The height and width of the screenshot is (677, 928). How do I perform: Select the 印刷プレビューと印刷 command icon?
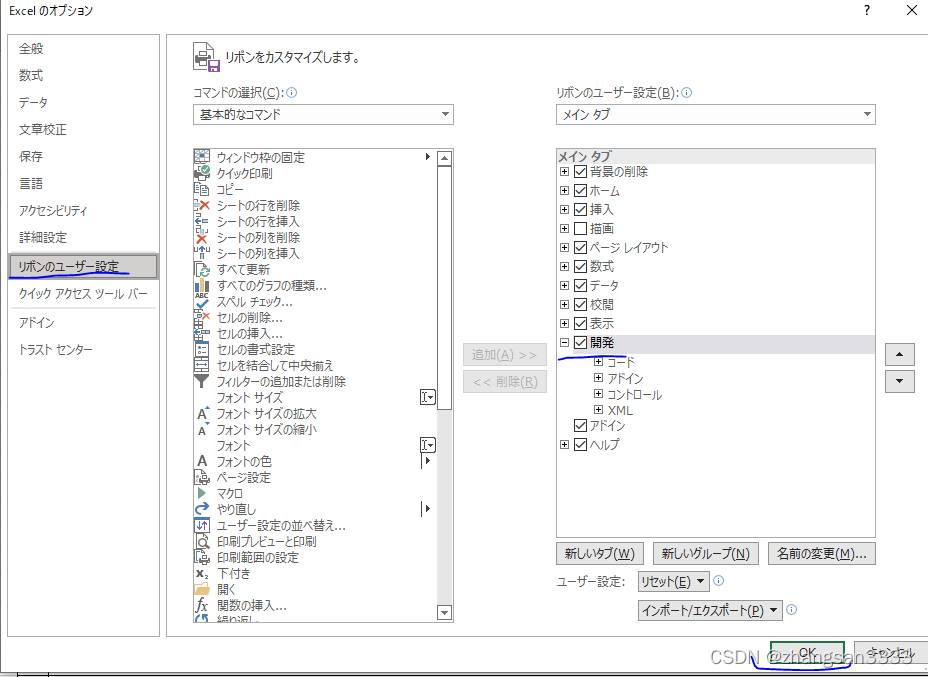click(x=202, y=541)
